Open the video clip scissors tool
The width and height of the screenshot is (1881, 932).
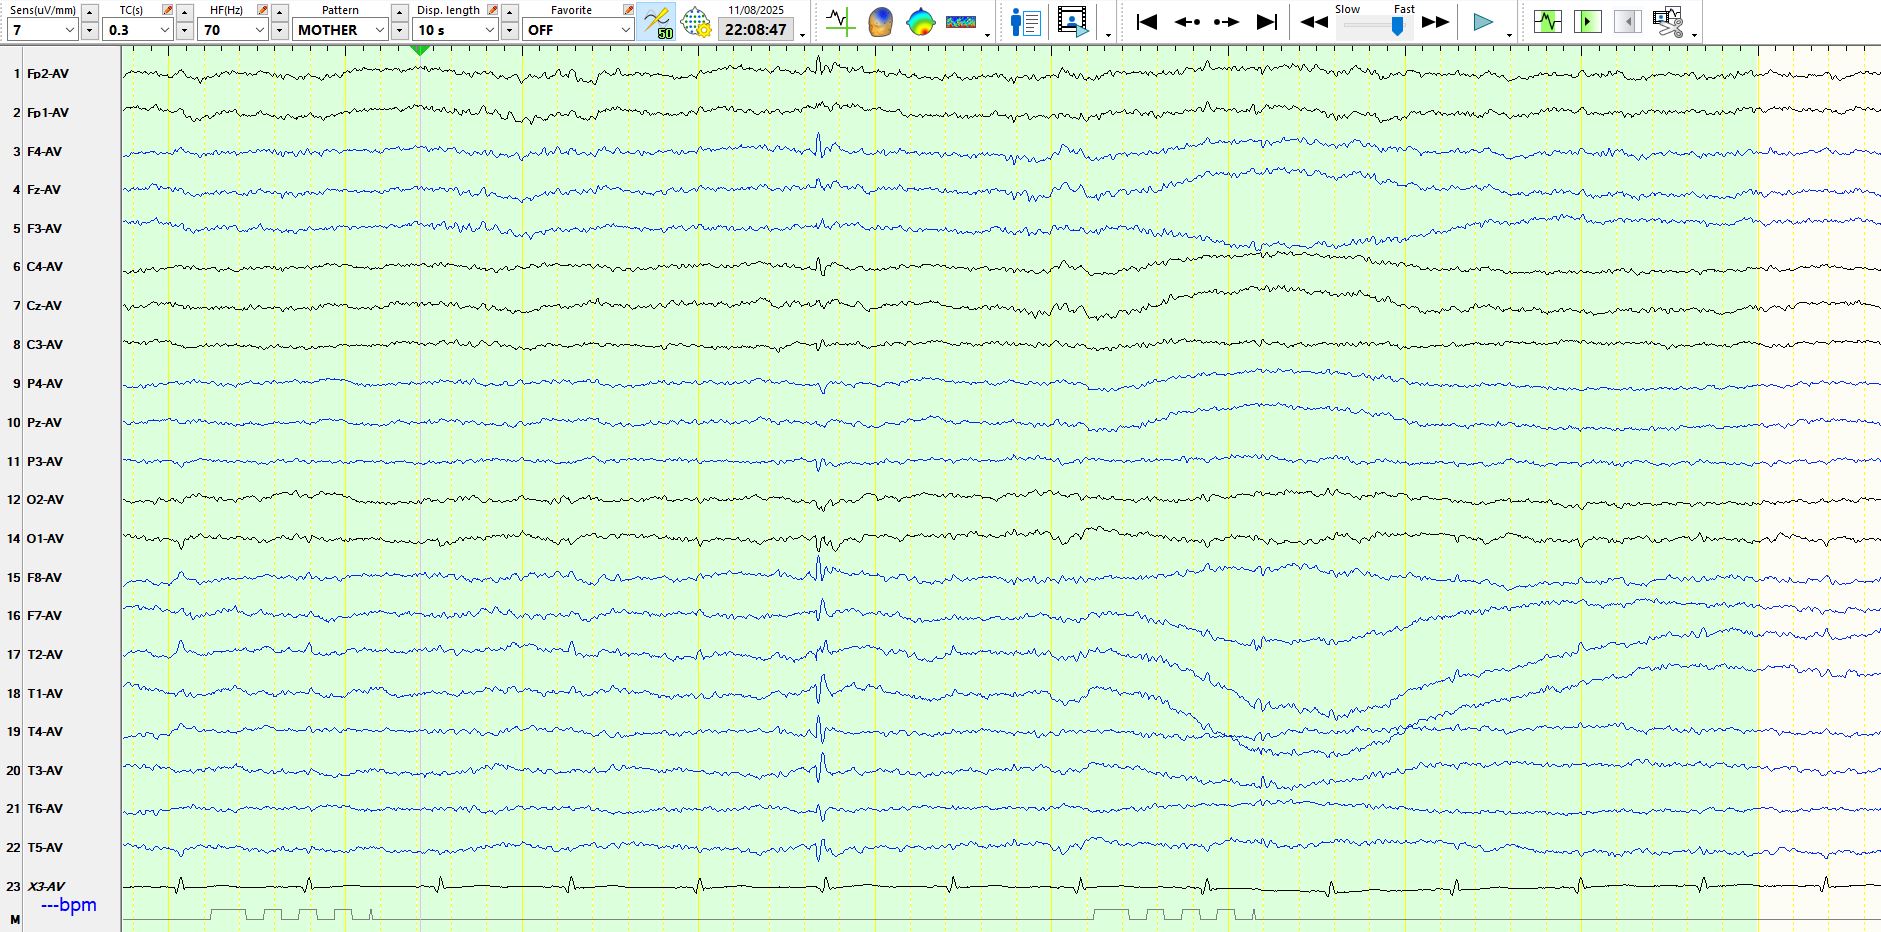[x=1668, y=22]
